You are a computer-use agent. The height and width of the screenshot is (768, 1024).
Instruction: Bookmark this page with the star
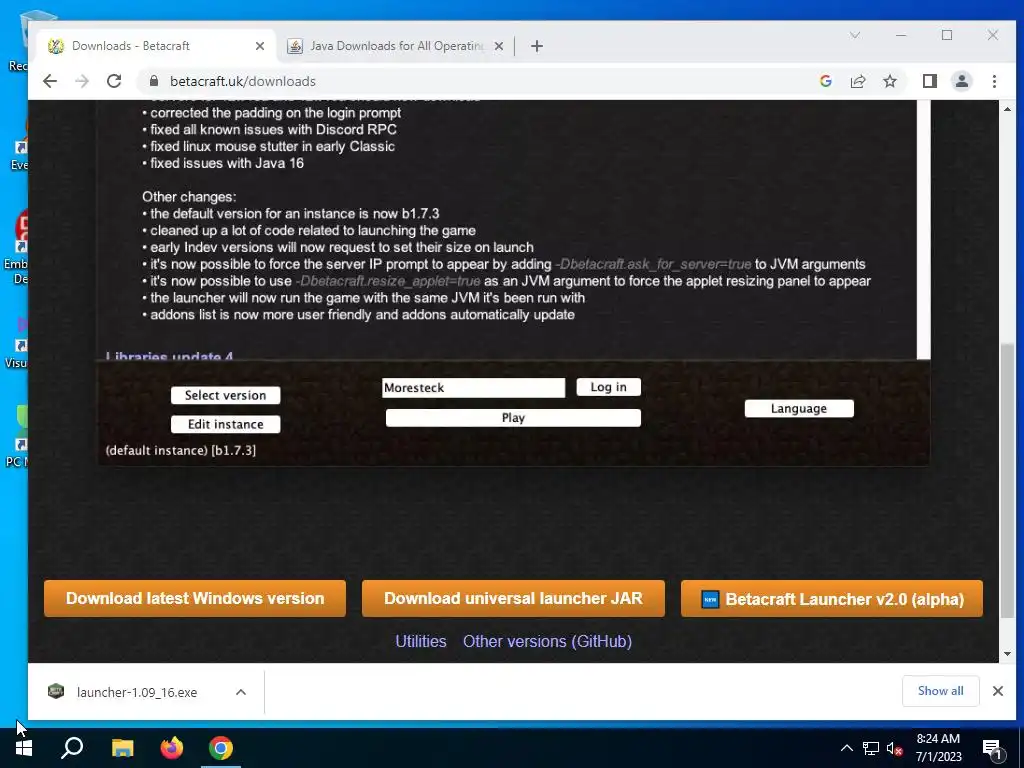(x=889, y=81)
